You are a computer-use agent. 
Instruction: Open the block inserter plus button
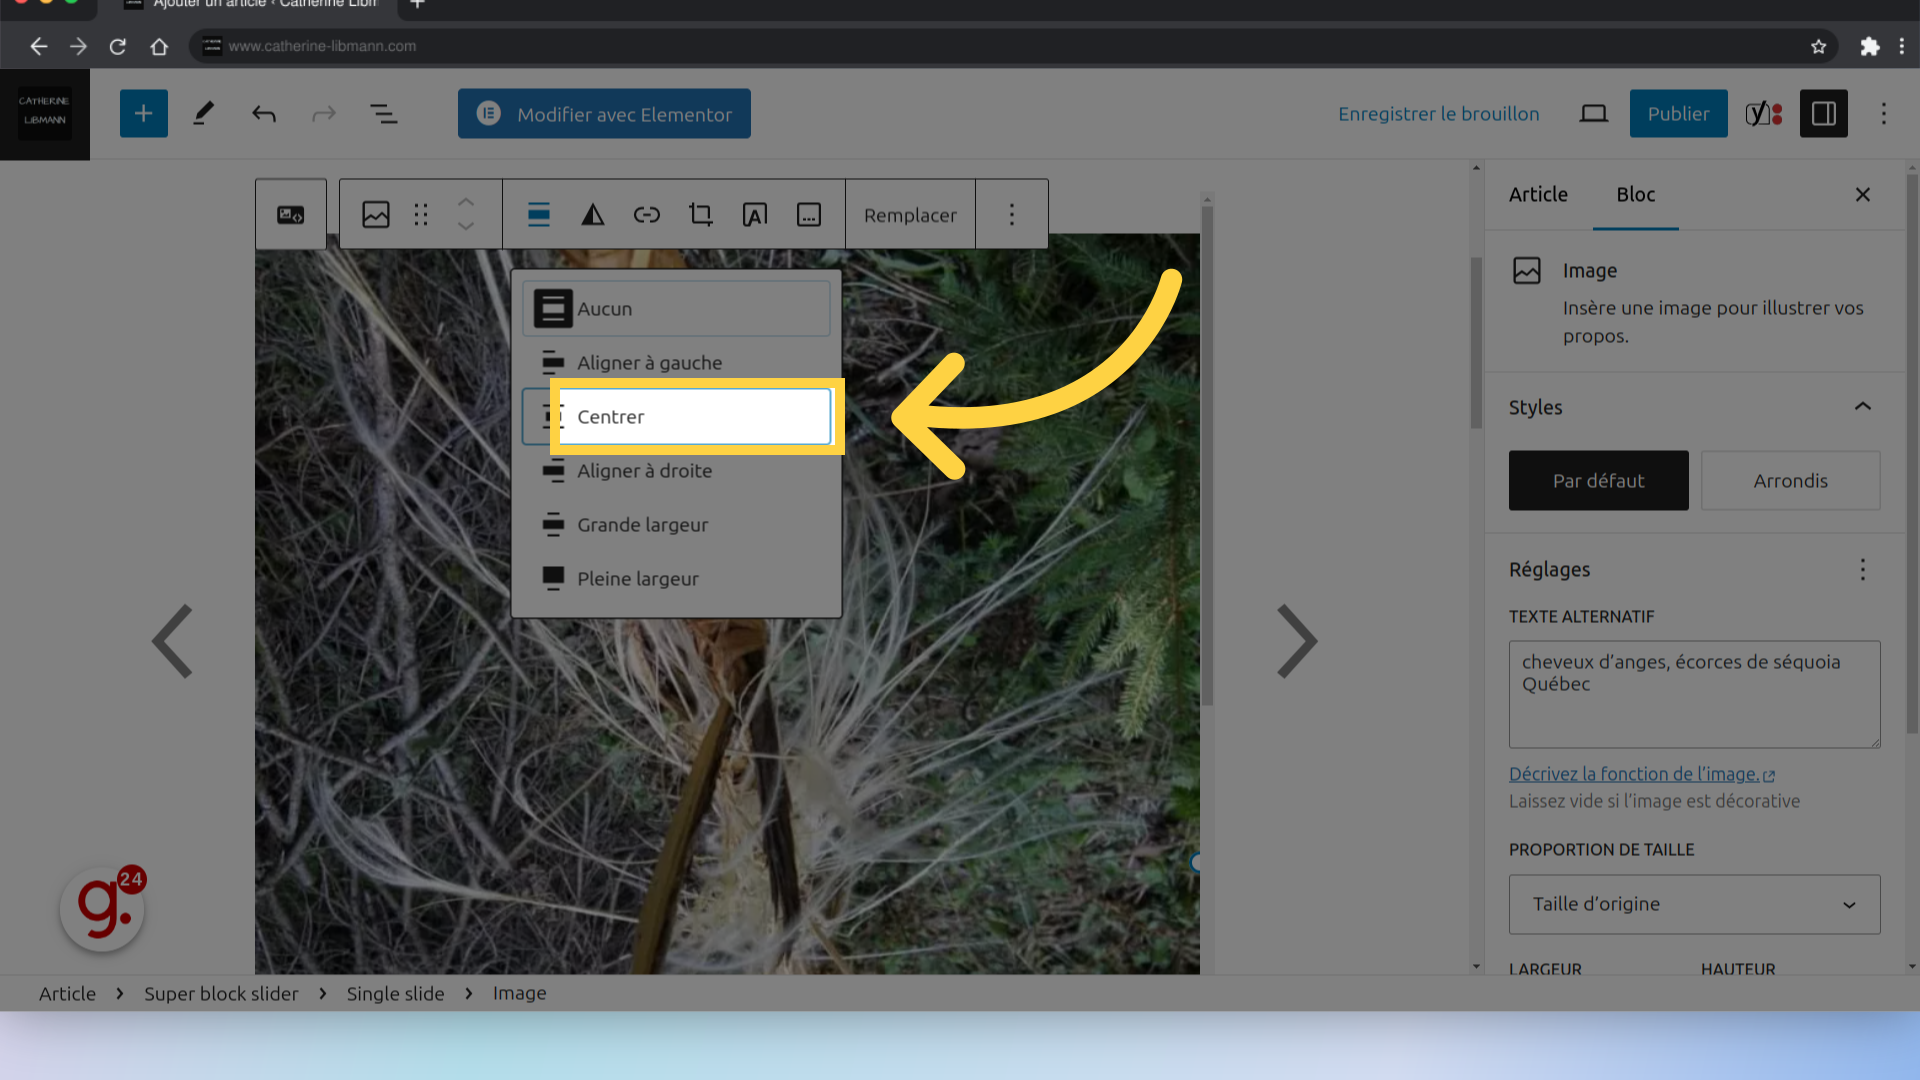(143, 114)
